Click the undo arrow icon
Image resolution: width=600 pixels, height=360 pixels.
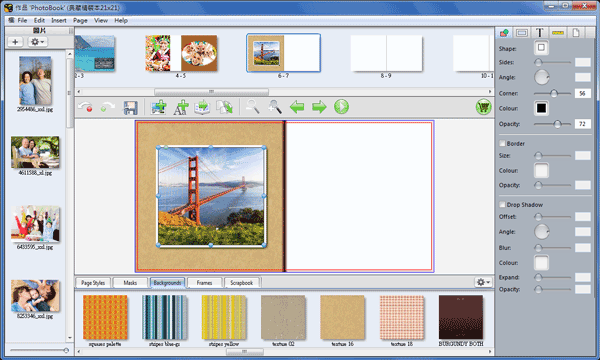tap(85, 107)
